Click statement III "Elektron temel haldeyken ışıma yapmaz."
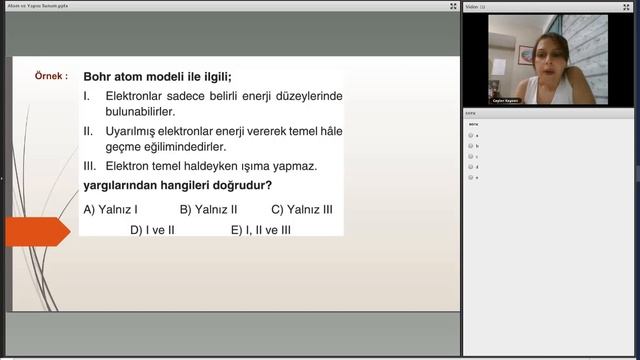 tap(211, 166)
